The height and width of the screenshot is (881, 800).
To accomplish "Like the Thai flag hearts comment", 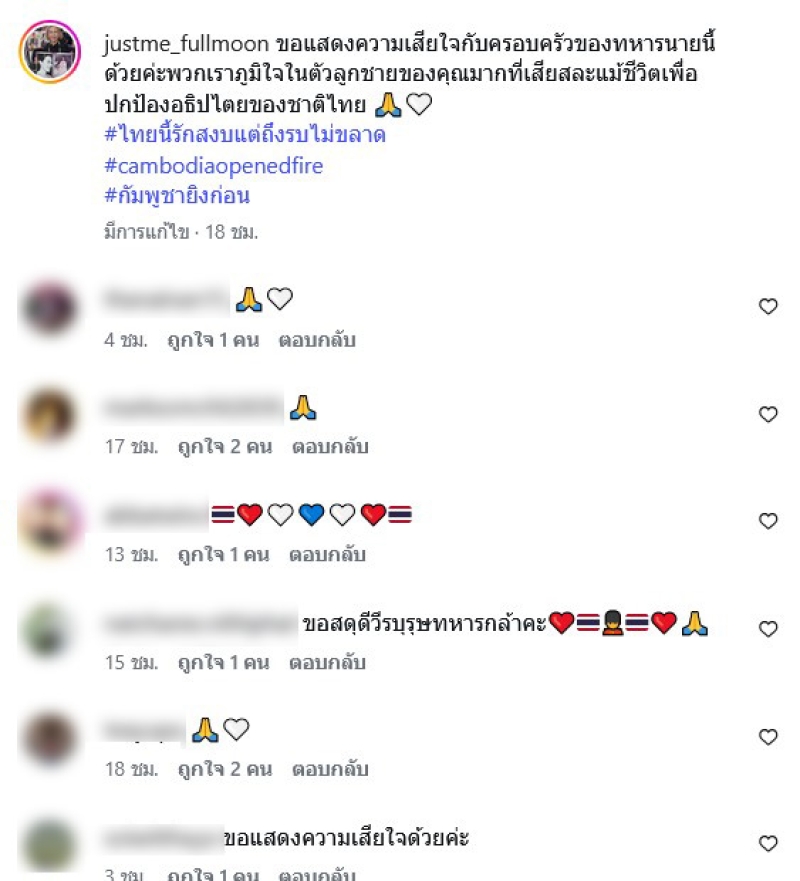I will pos(768,521).
